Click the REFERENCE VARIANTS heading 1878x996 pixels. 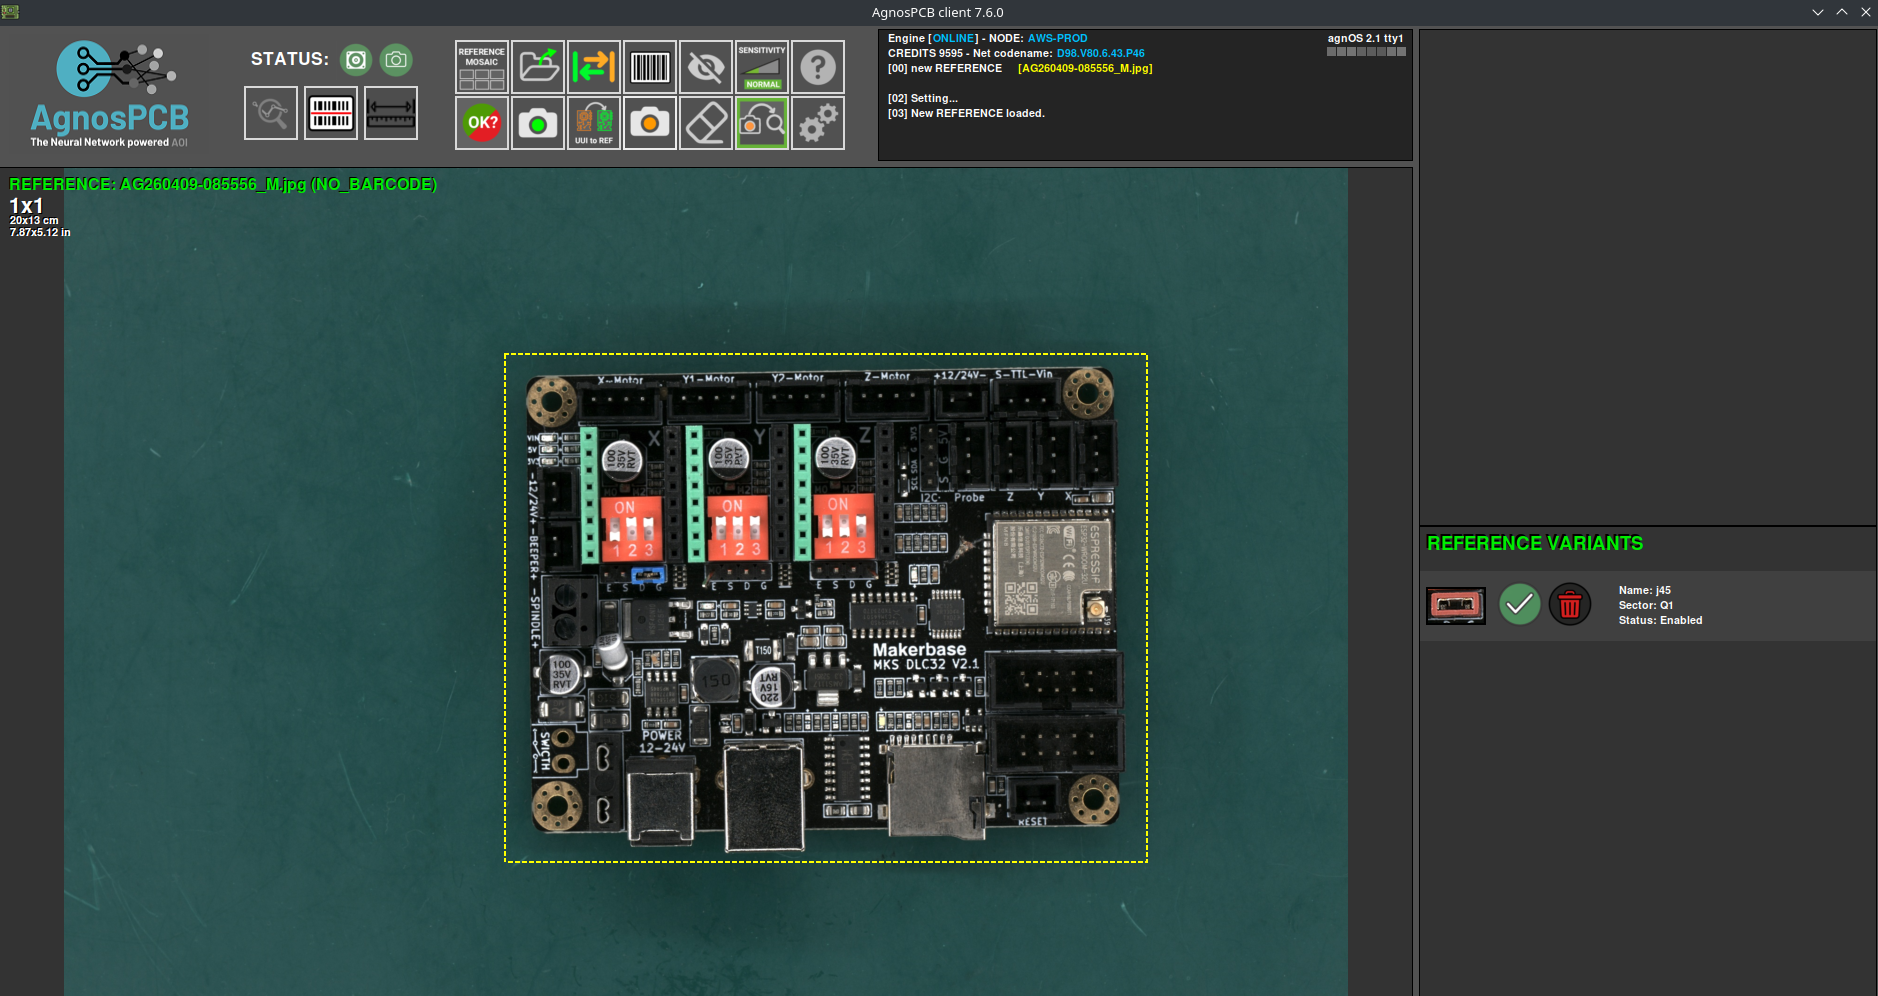pos(1535,543)
